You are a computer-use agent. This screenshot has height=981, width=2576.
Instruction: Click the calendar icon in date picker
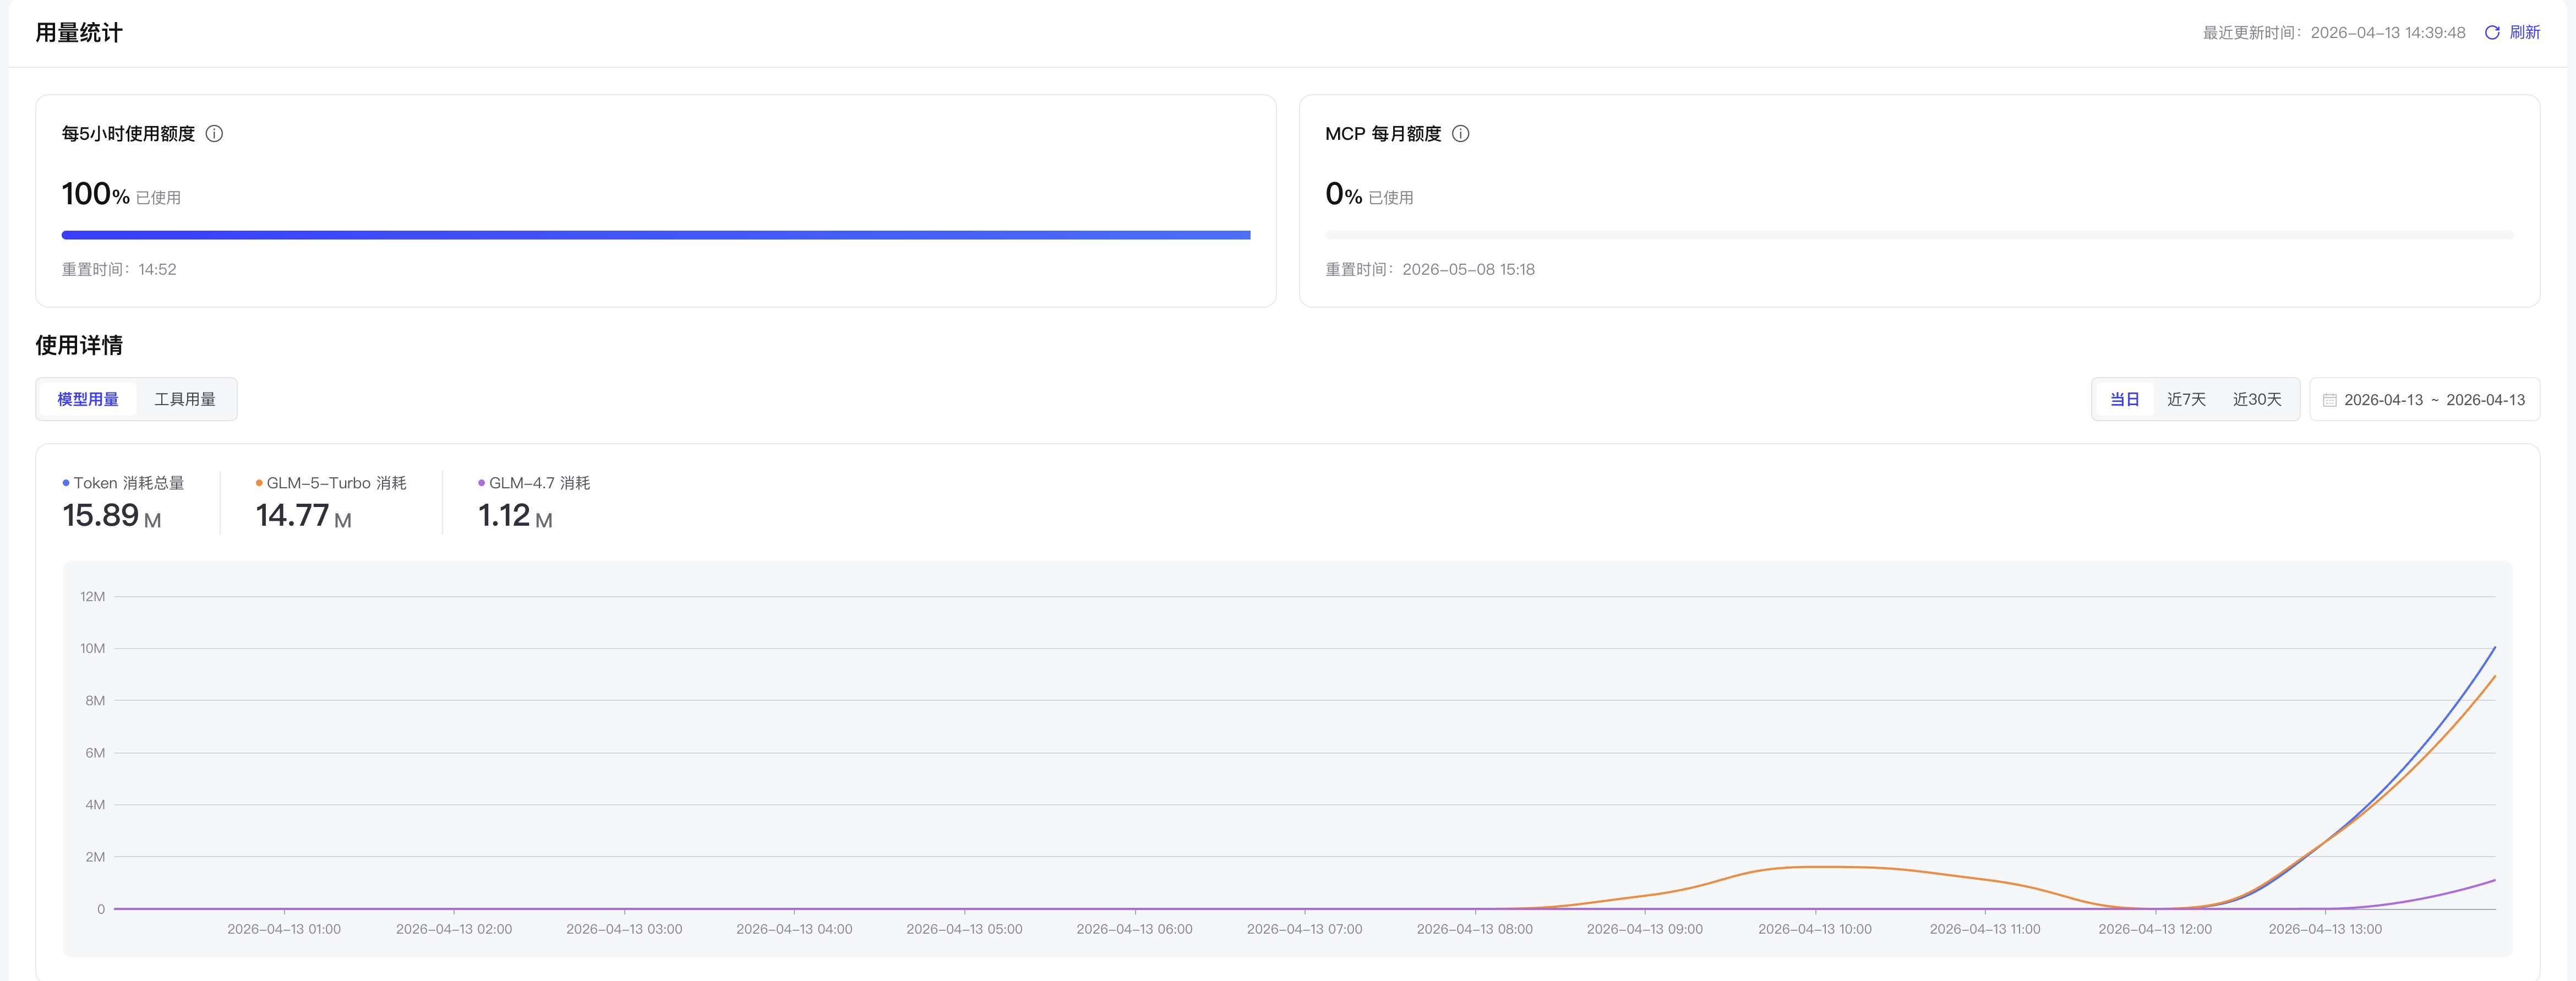coord(2329,400)
